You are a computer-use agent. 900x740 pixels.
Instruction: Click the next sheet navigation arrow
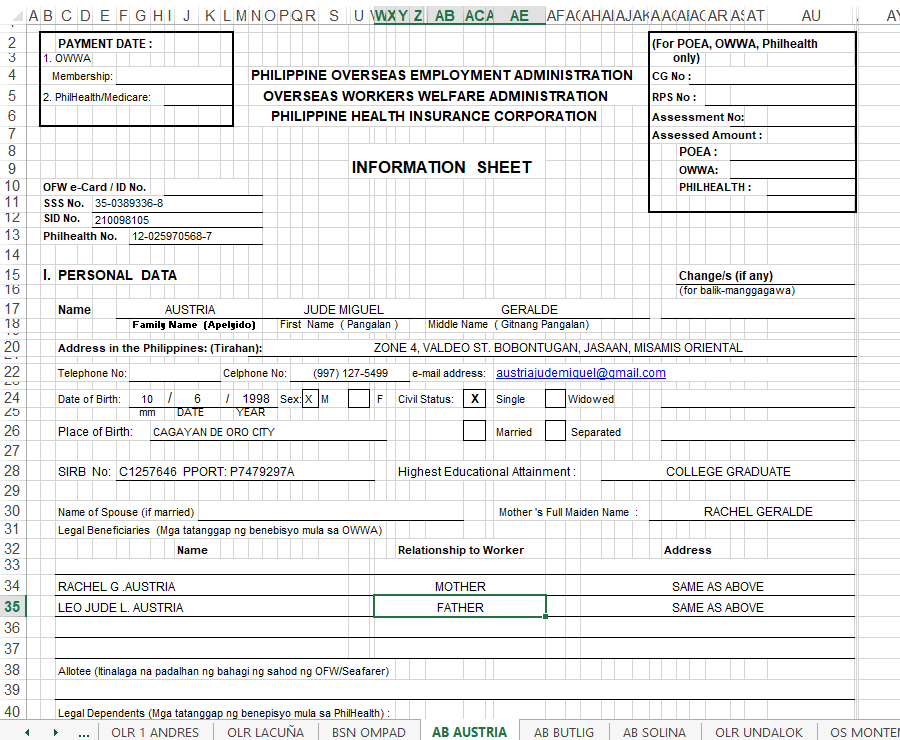[56, 732]
